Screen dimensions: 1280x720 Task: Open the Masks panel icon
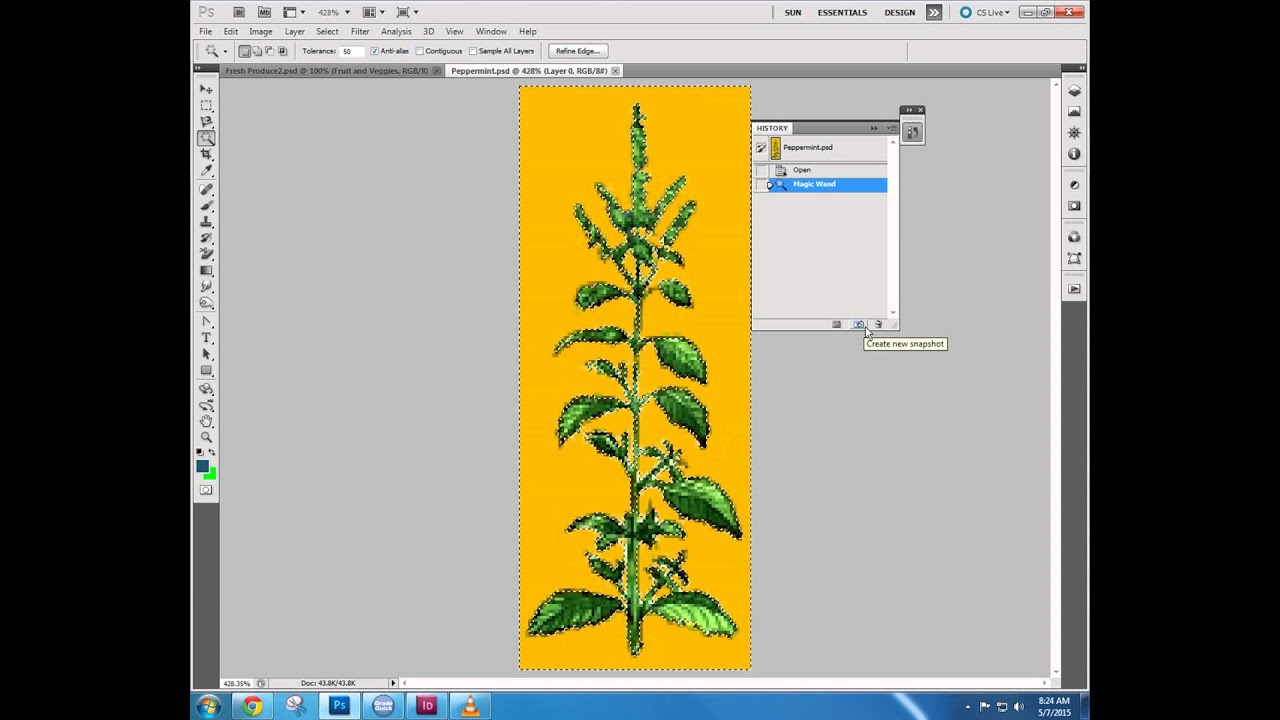1074,206
